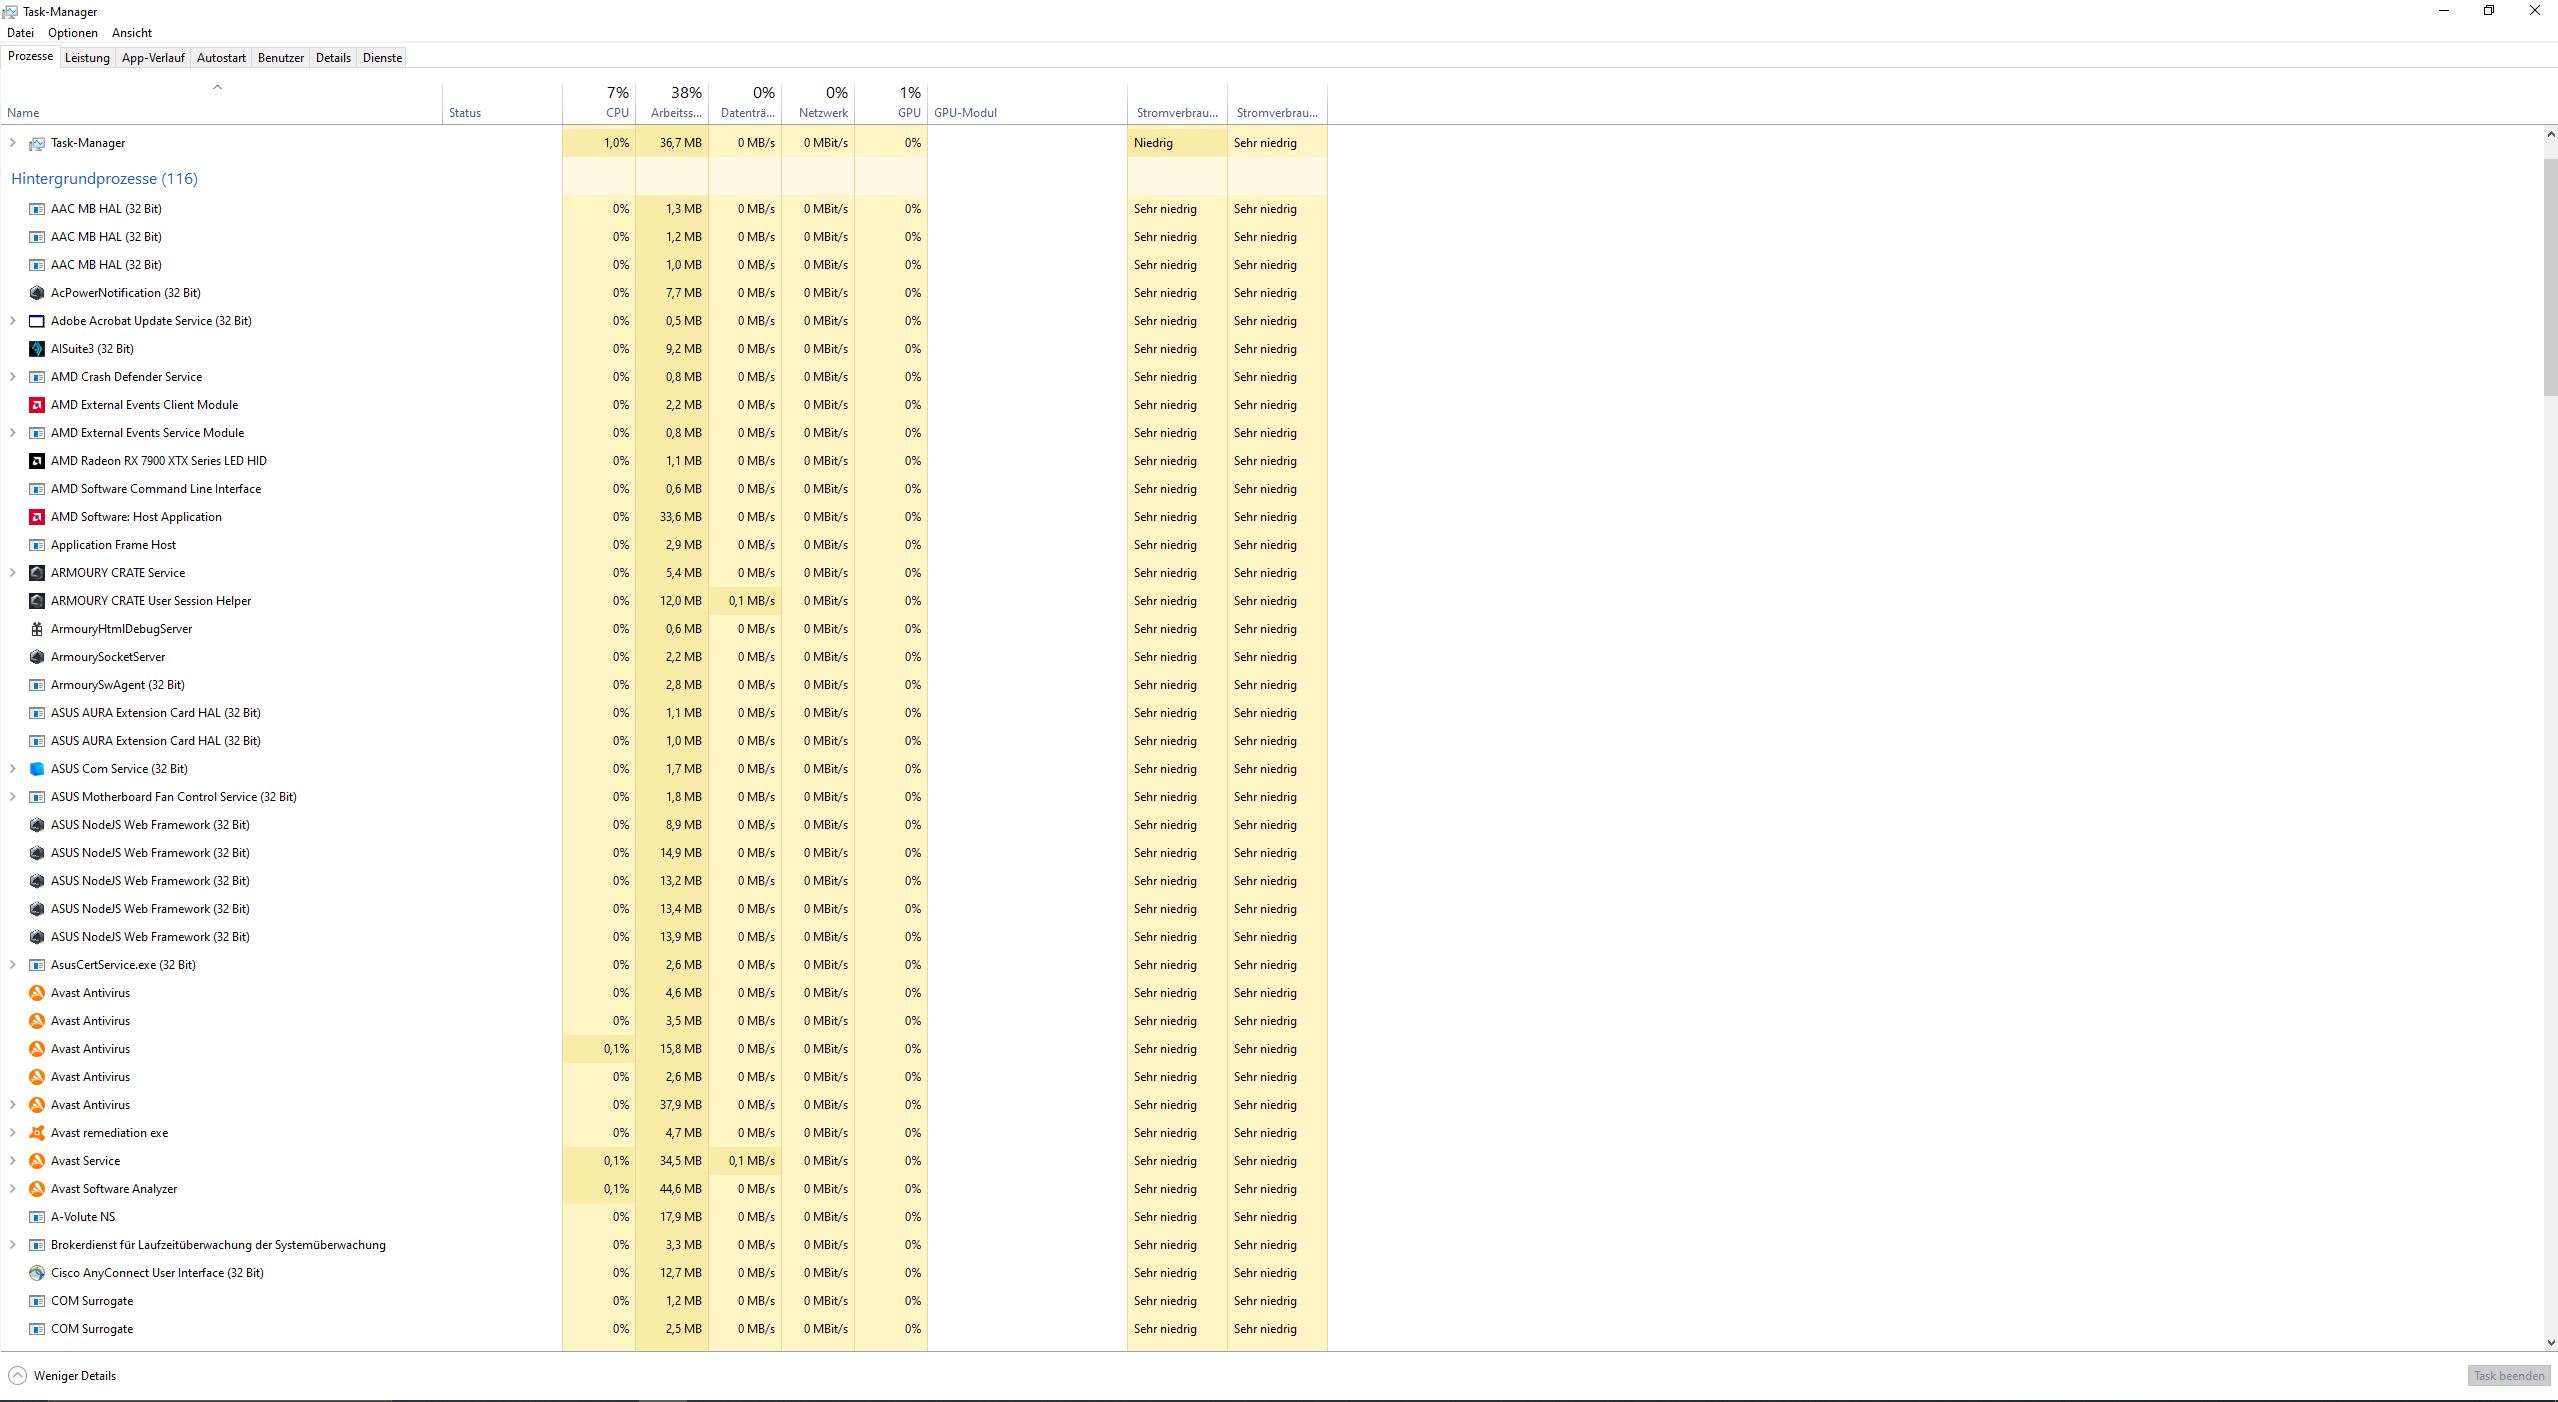Click the AMD Software: Host Application icon
Screen dimensions: 2558x1402
37,517
